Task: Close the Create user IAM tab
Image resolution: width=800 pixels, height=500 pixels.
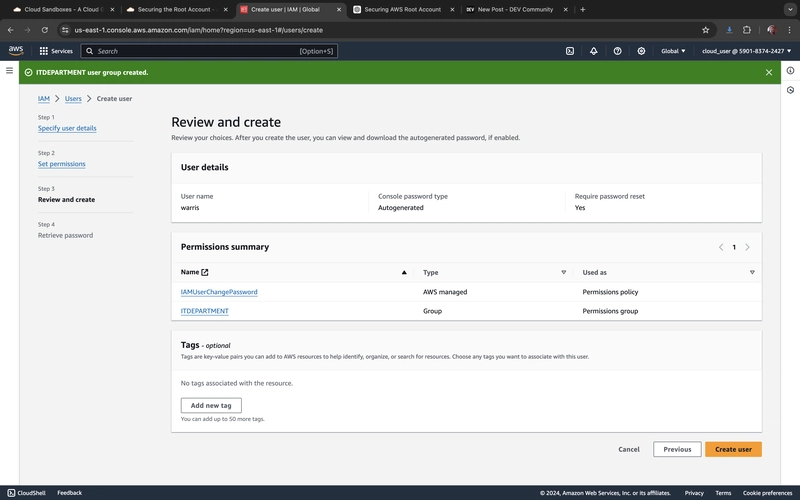Action: tap(339, 9)
